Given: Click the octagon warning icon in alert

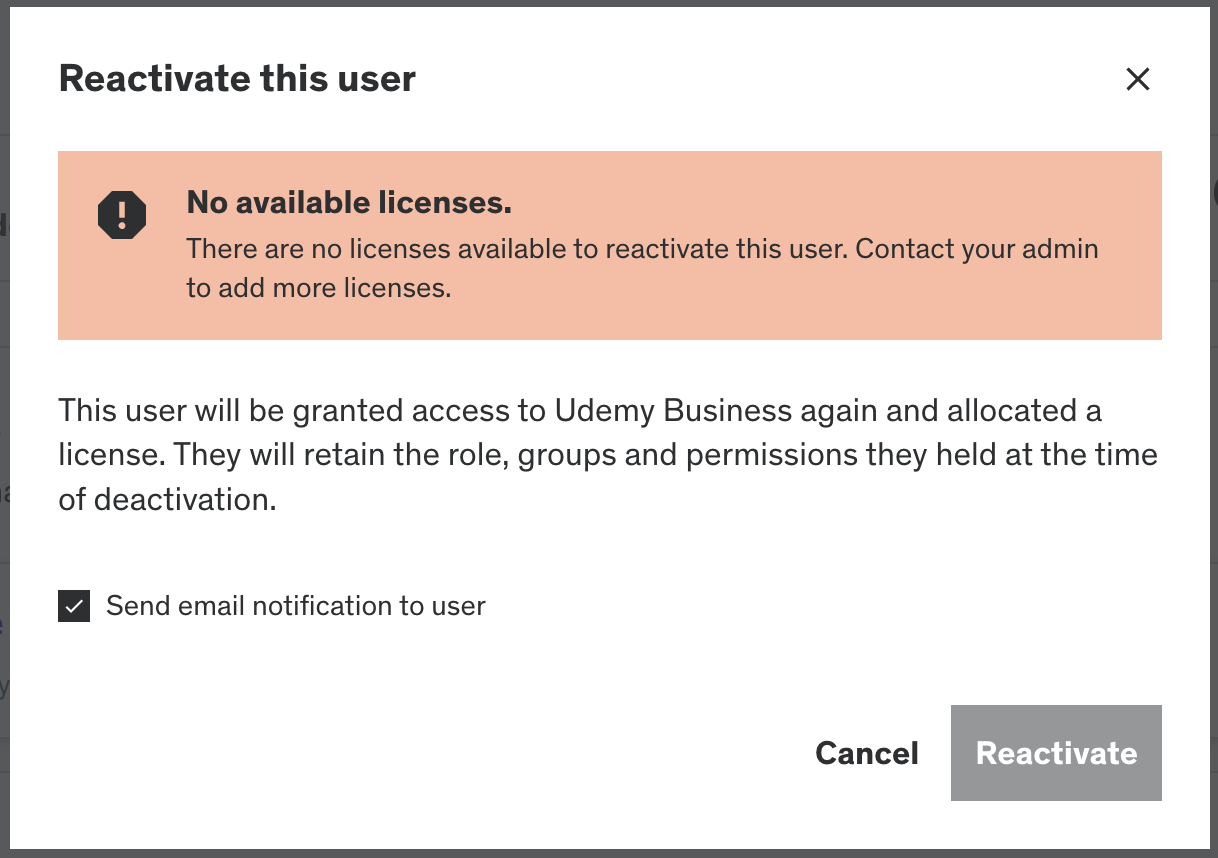Looking at the screenshot, I should pyautogui.click(x=122, y=214).
